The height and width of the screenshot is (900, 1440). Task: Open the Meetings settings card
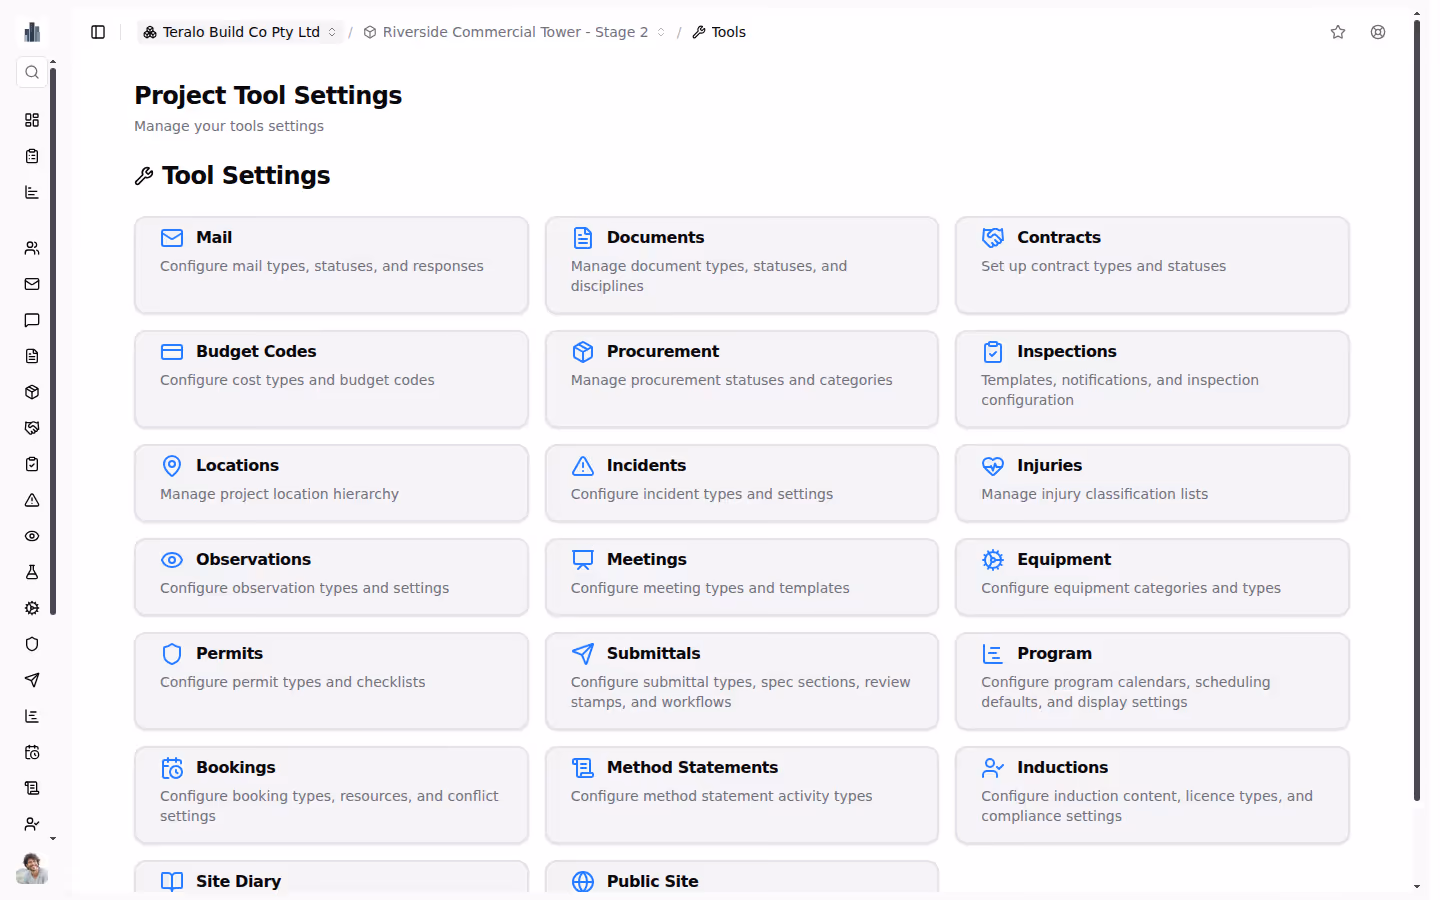[742, 577]
